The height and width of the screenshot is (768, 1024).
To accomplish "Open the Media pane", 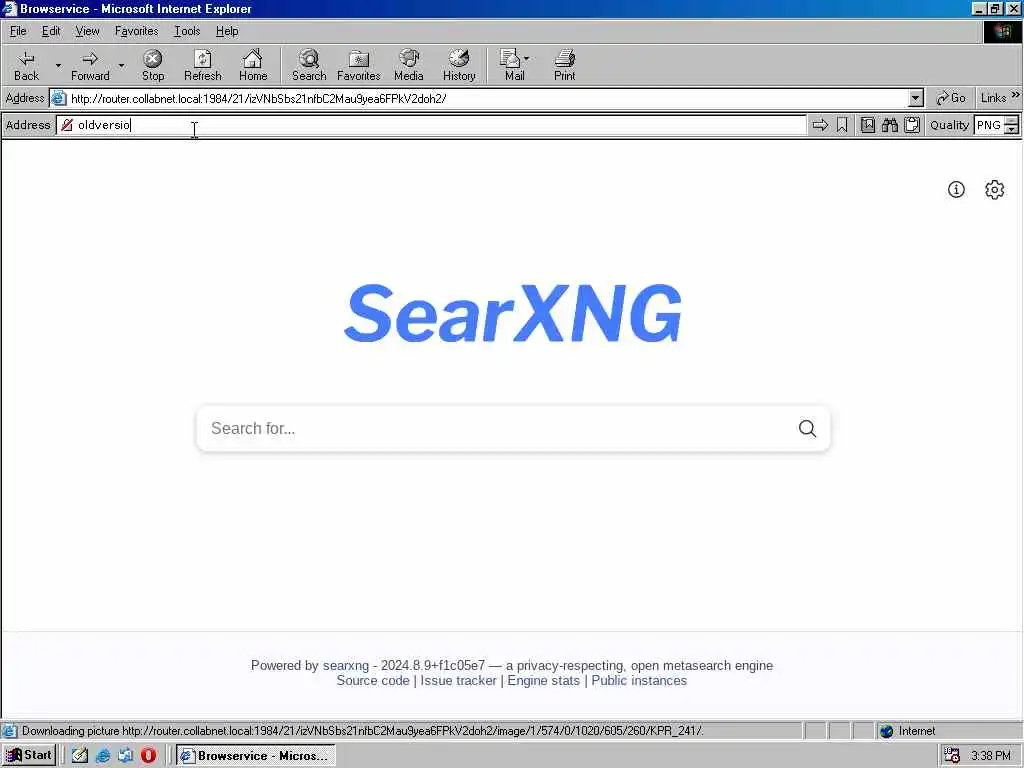I will (x=409, y=65).
